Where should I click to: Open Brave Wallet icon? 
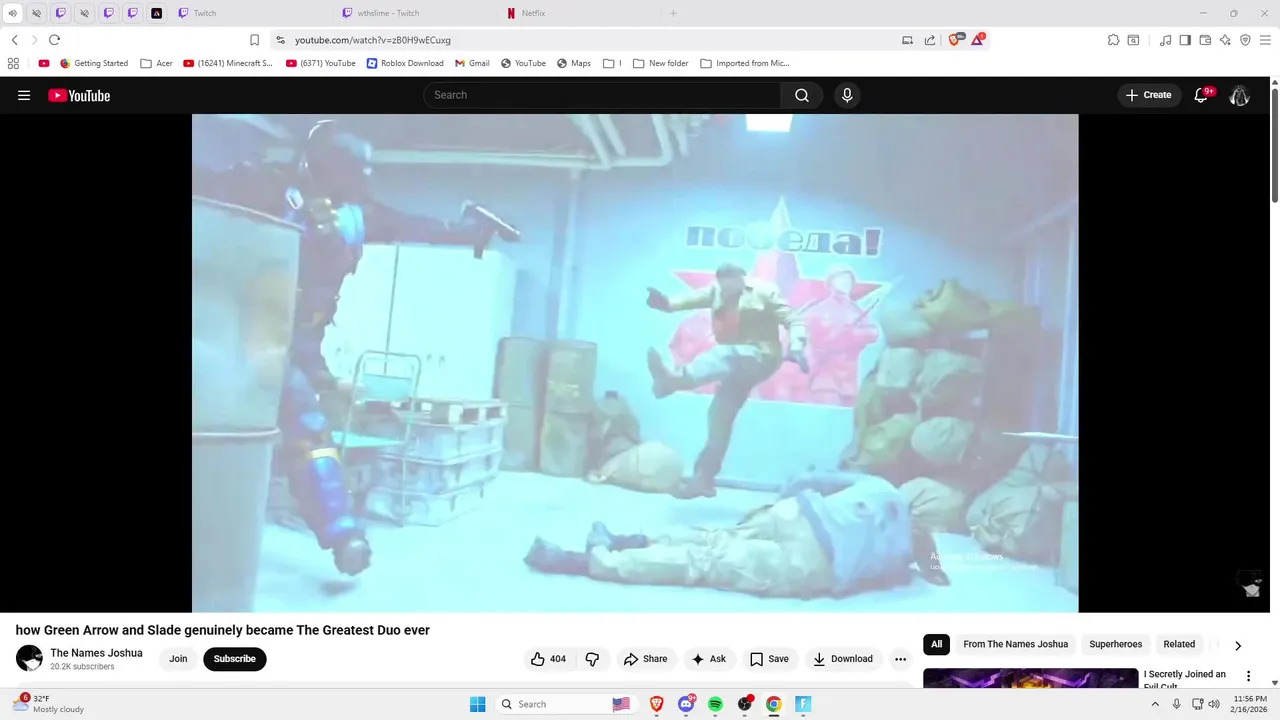[1205, 40]
